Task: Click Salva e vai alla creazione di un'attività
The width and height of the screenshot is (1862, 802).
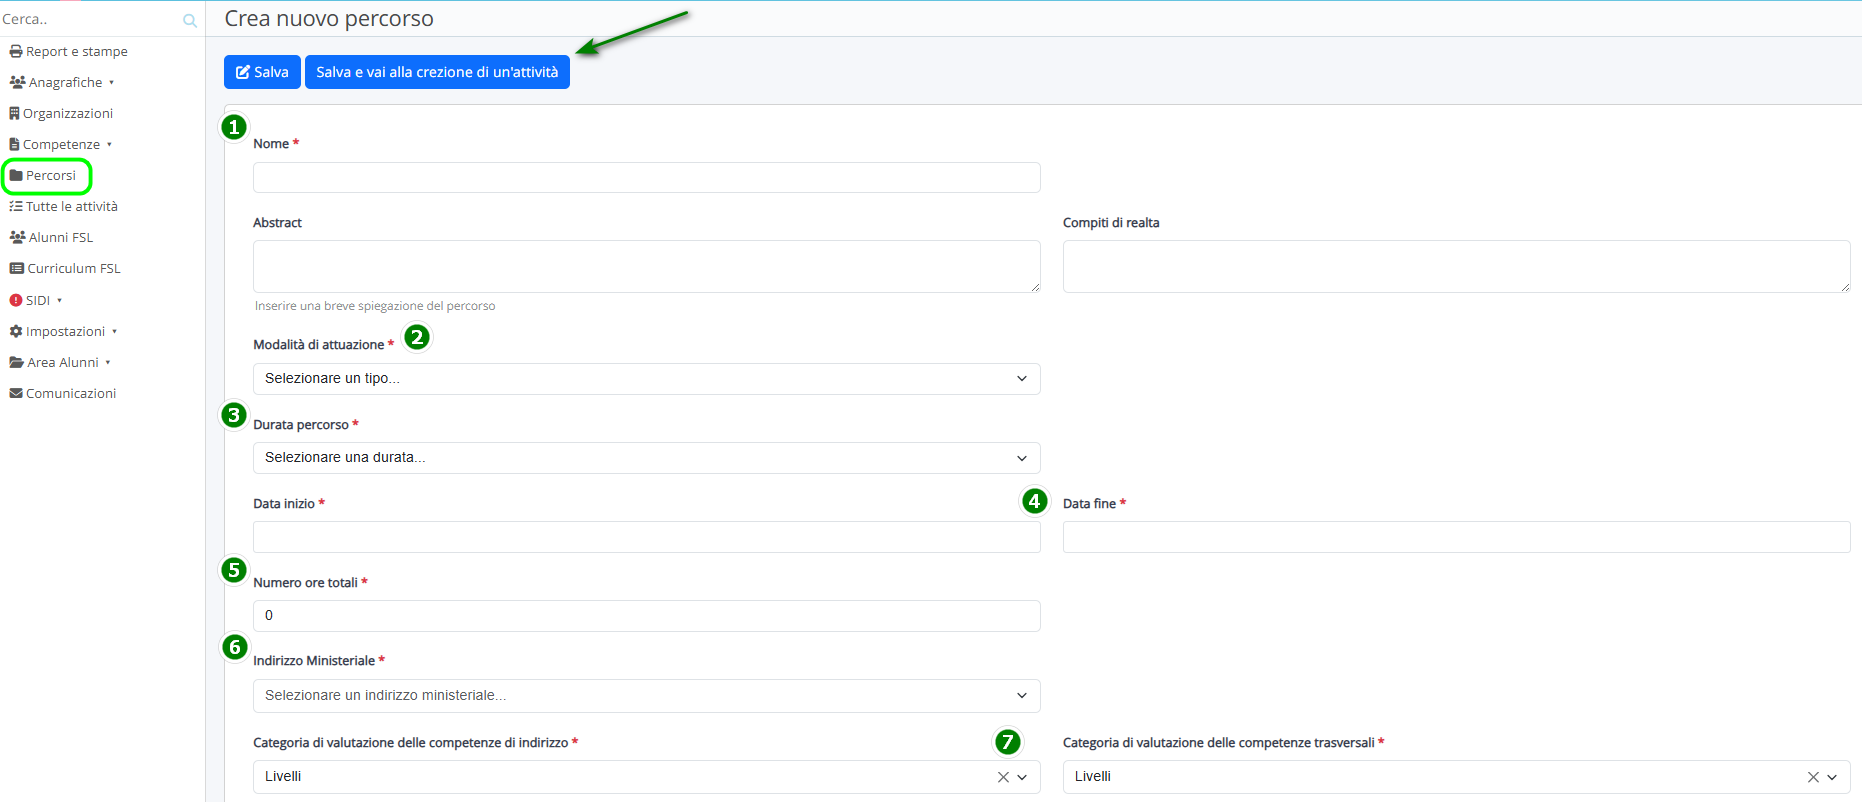Action: pyautogui.click(x=437, y=72)
